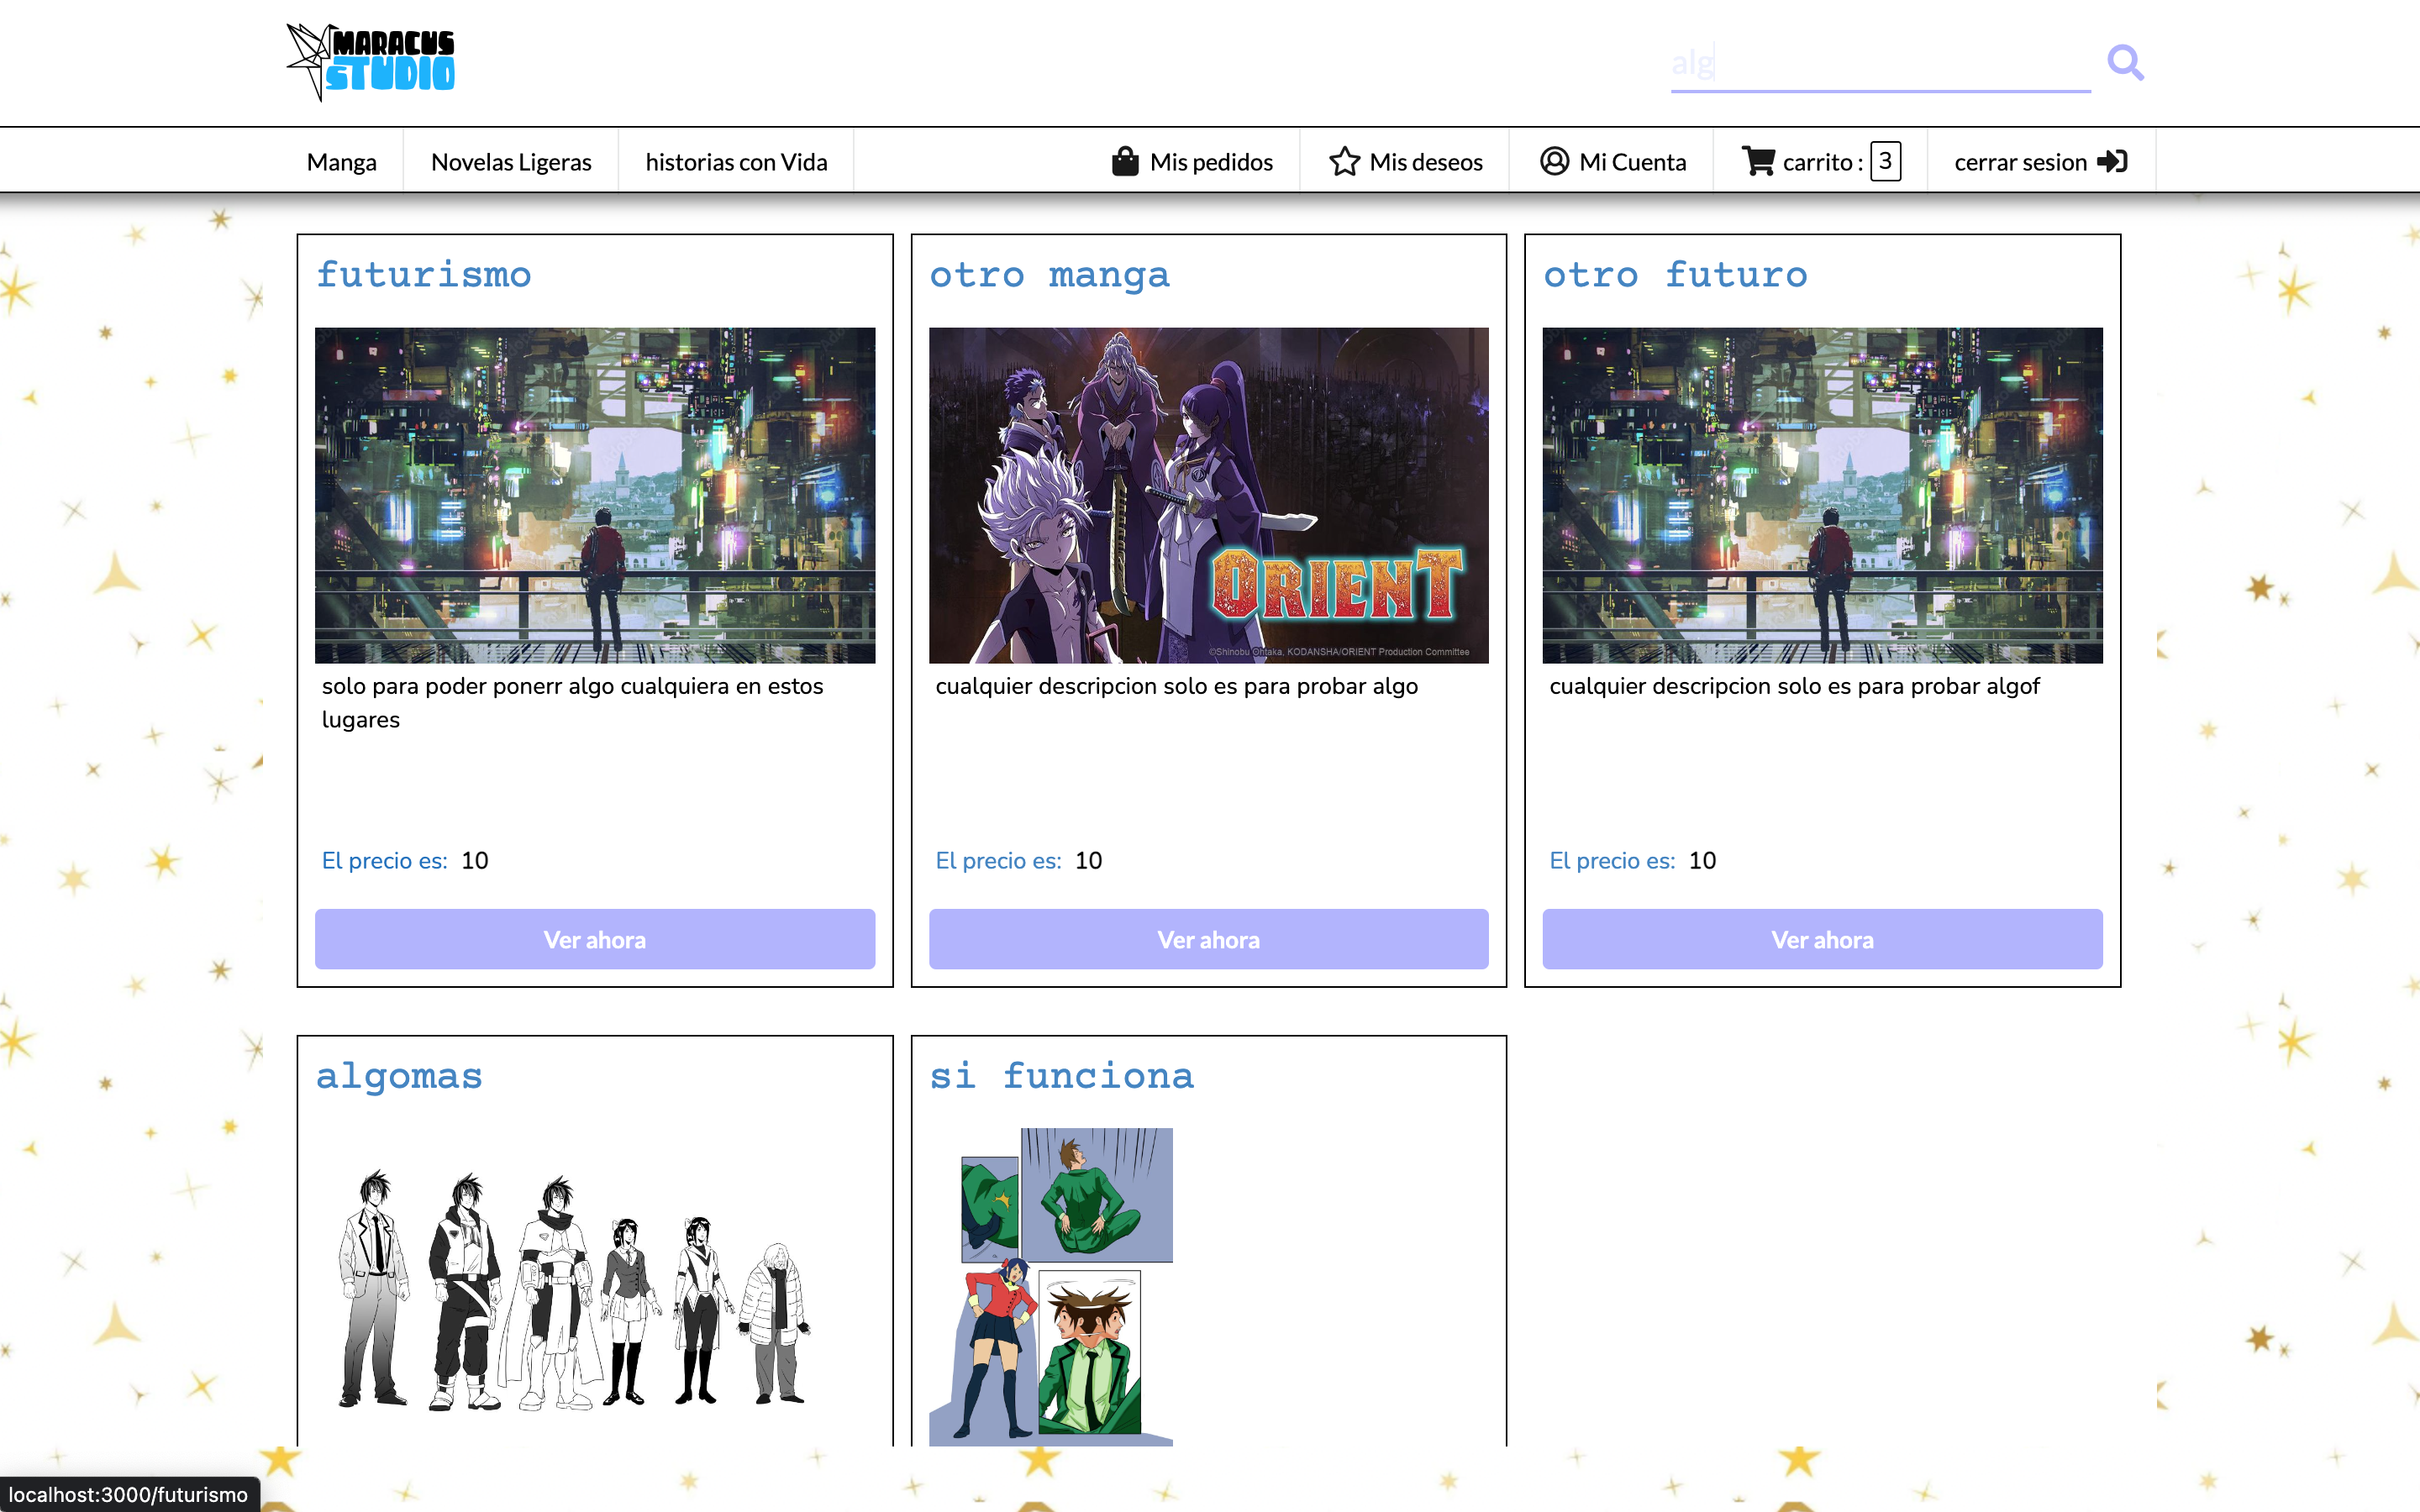This screenshot has width=2420, height=1512.
Task: Click into the search text field
Action: point(1880,64)
